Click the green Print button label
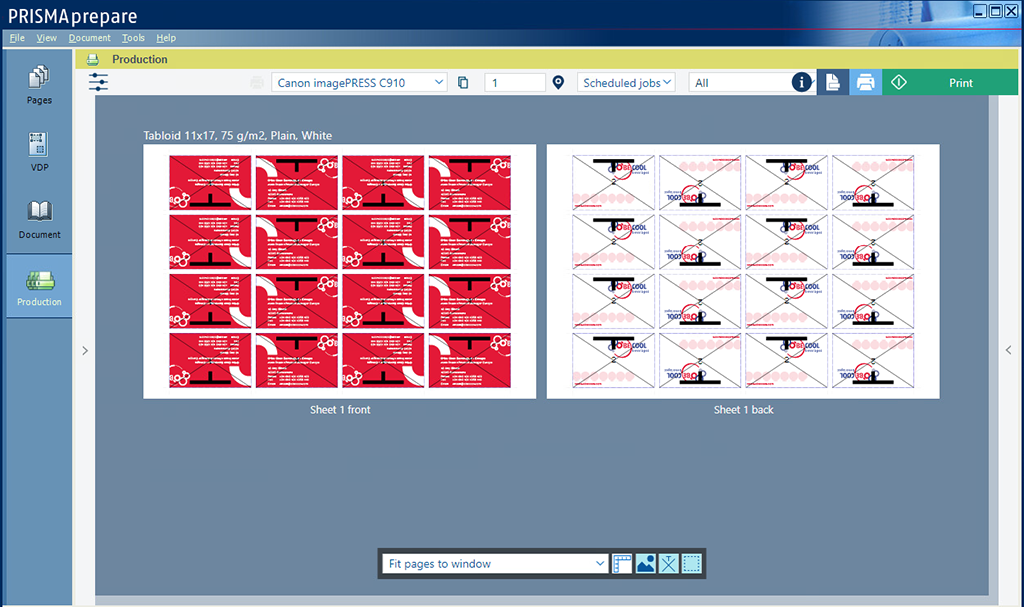This screenshot has width=1024, height=607. tap(961, 83)
